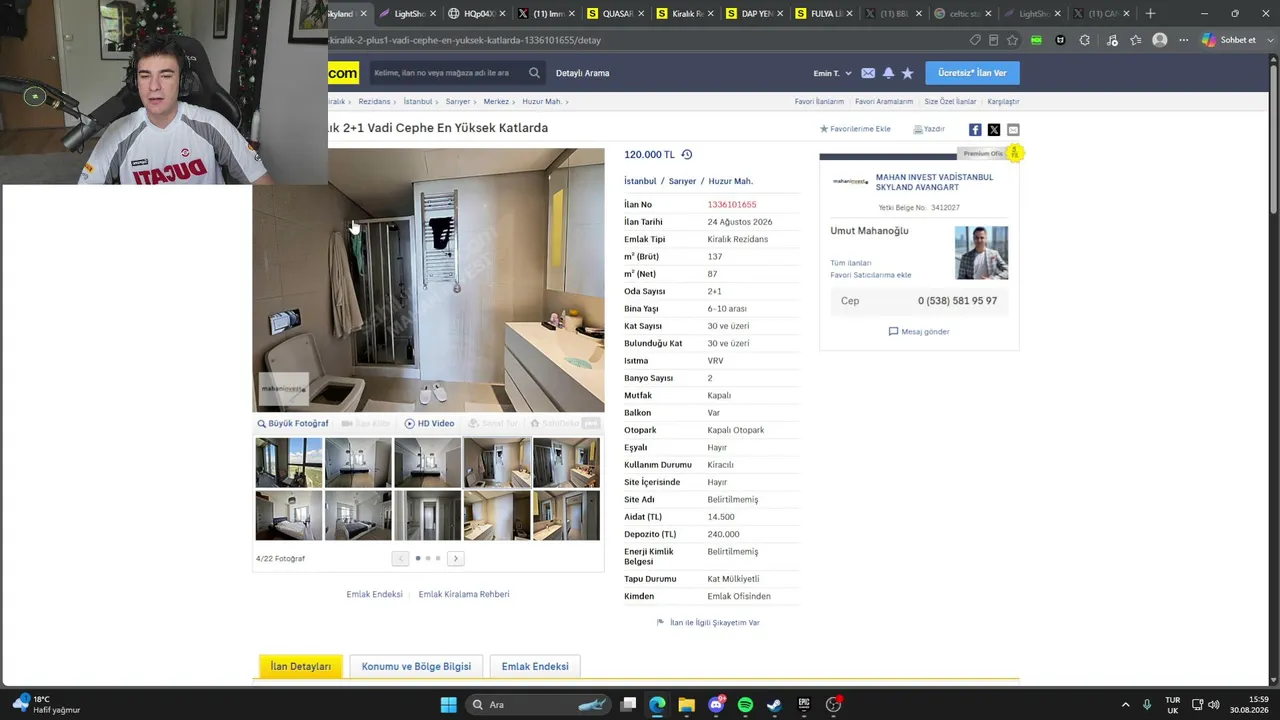This screenshot has height=720, width=1280.
Task: Click the price history clock icon
Action: (687, 155)
